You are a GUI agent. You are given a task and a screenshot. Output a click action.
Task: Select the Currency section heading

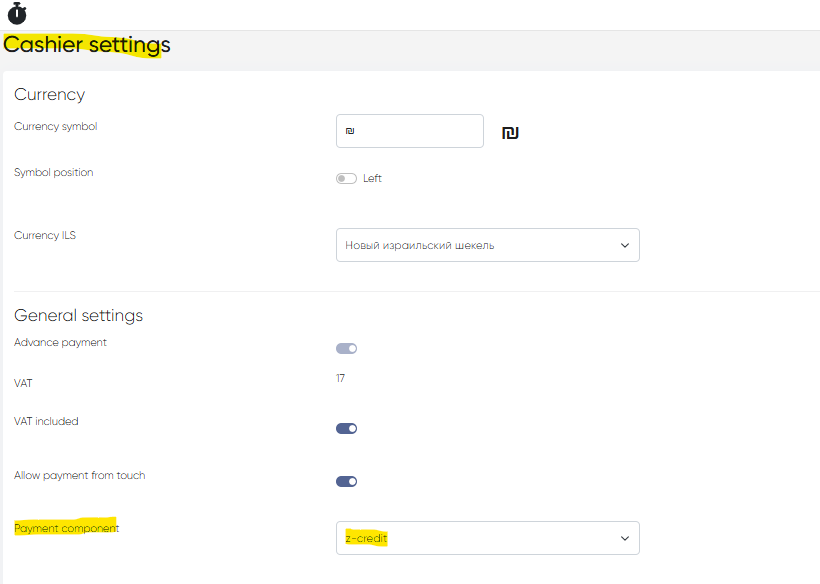49,95
